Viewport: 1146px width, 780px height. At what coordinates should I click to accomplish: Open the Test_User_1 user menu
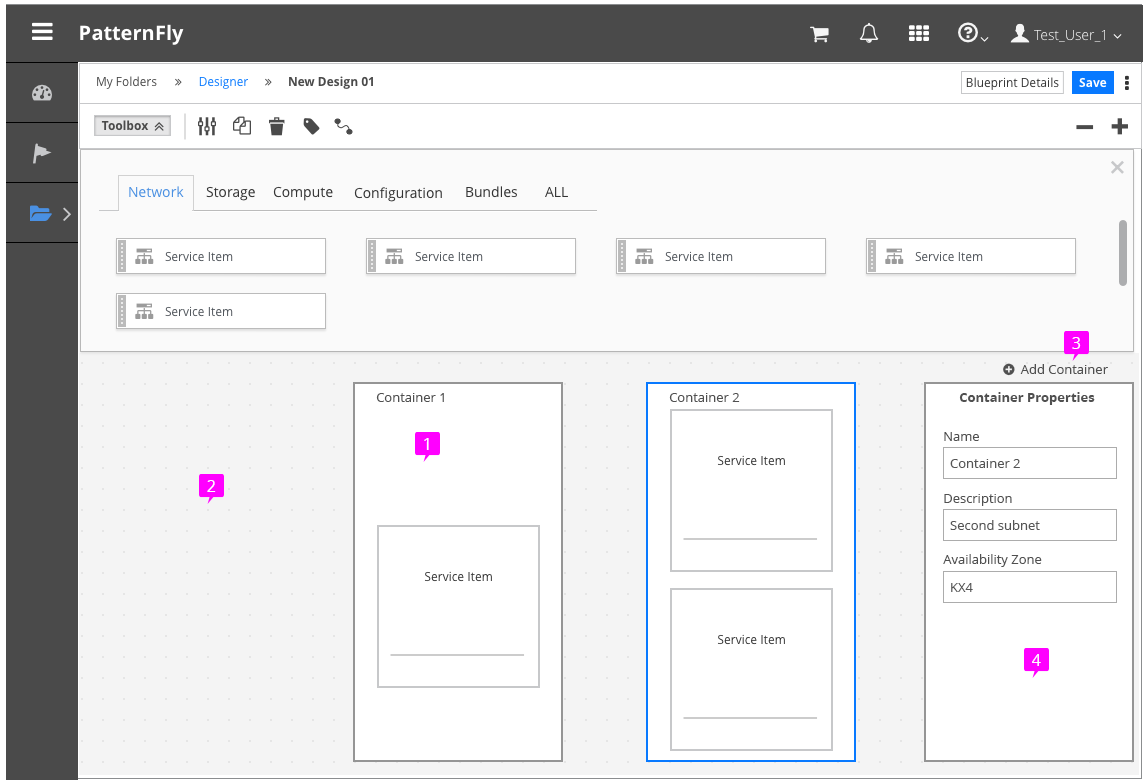(x=1066, y=34)
